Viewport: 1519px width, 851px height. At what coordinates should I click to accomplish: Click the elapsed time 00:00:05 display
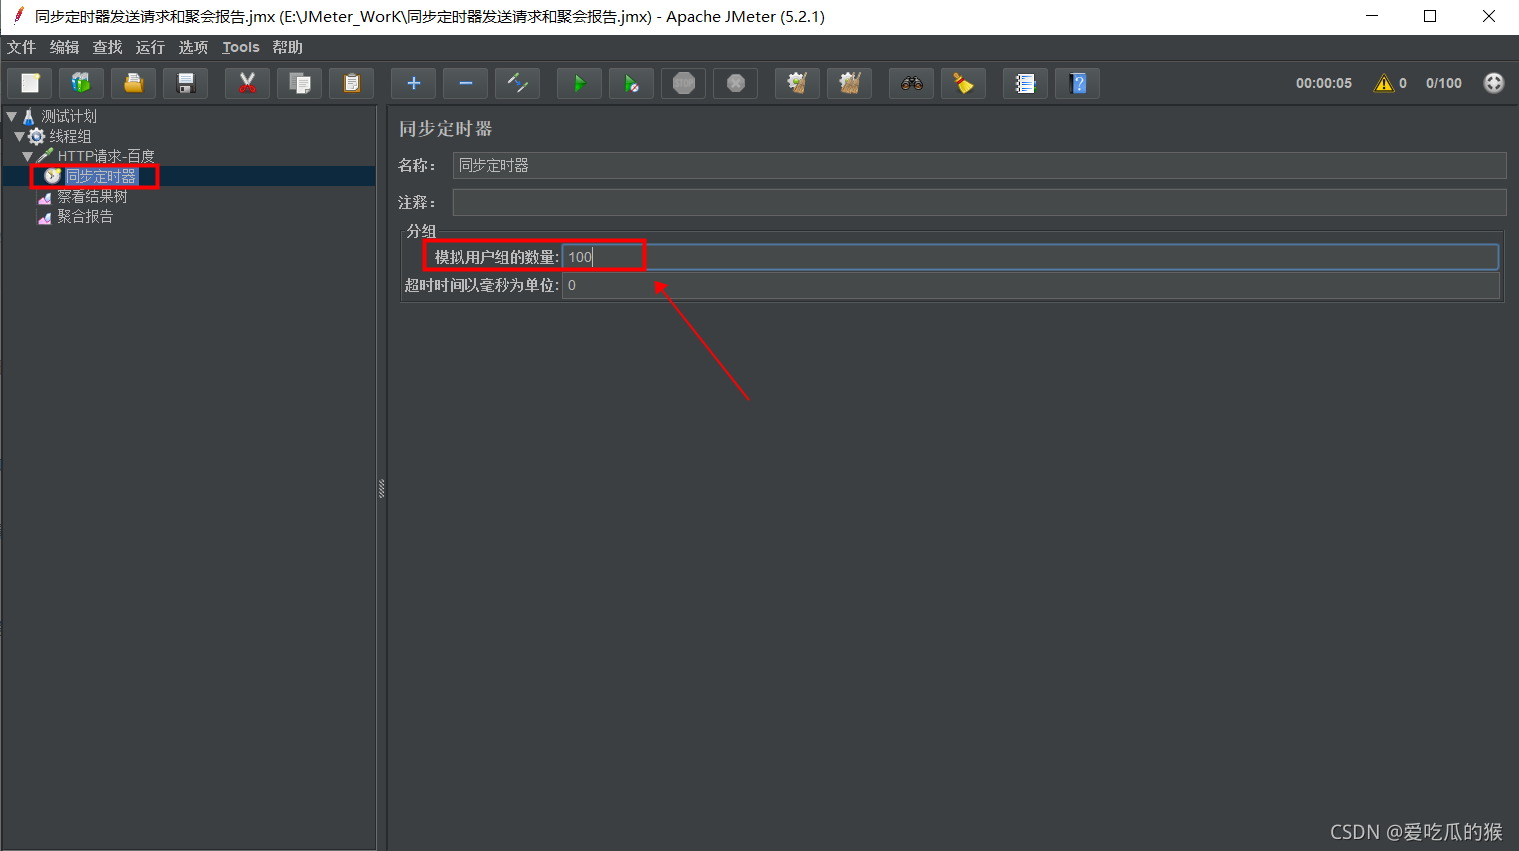point(1324,83)
